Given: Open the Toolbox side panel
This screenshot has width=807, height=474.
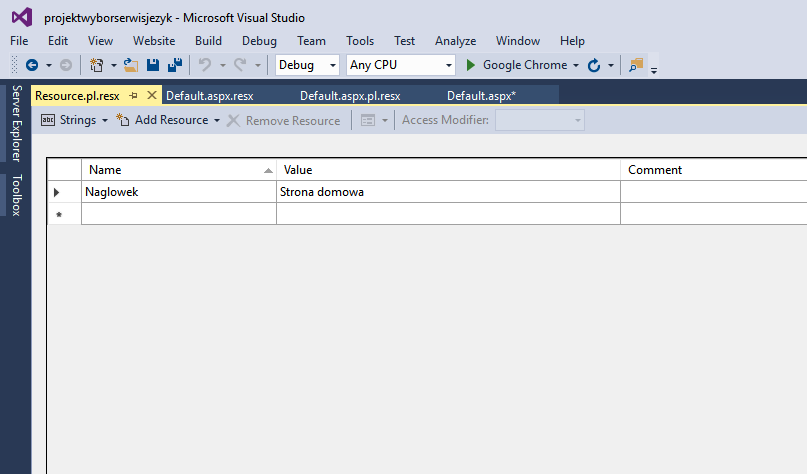Looking at the screenshot, I should (x=16, y=195).
